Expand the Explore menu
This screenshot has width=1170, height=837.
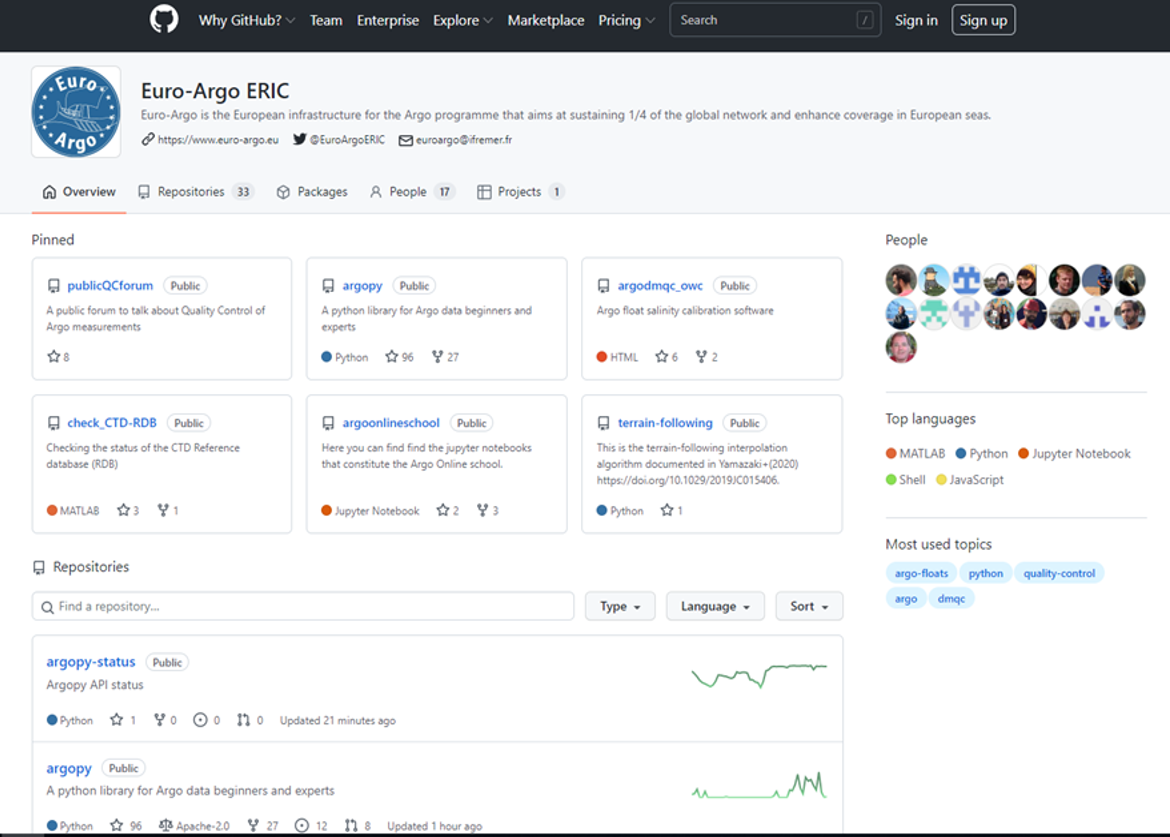[463, 20]
